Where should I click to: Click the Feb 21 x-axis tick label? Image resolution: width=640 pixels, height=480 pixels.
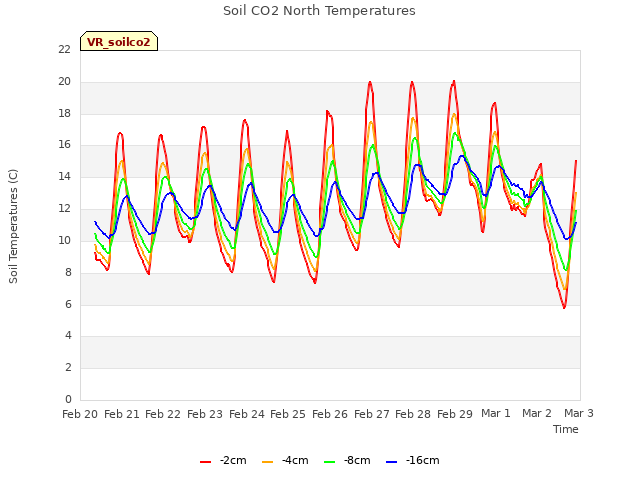tap(122, 414)
